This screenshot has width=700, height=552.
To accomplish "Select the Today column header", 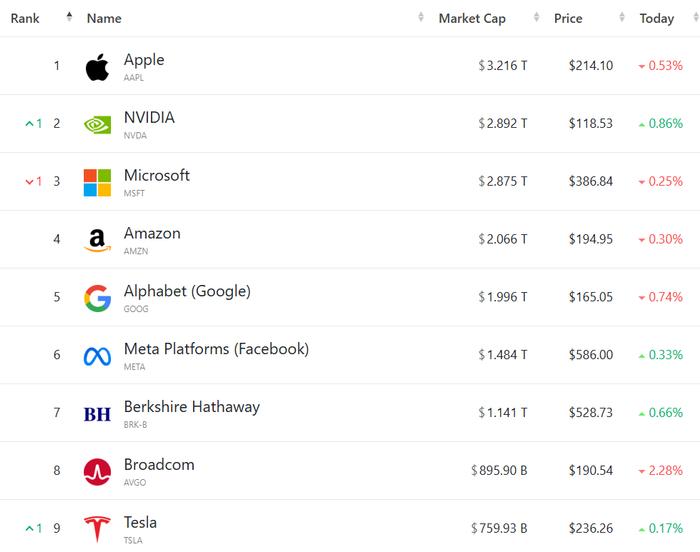I will pyautogui.click(x=657, y=18).
